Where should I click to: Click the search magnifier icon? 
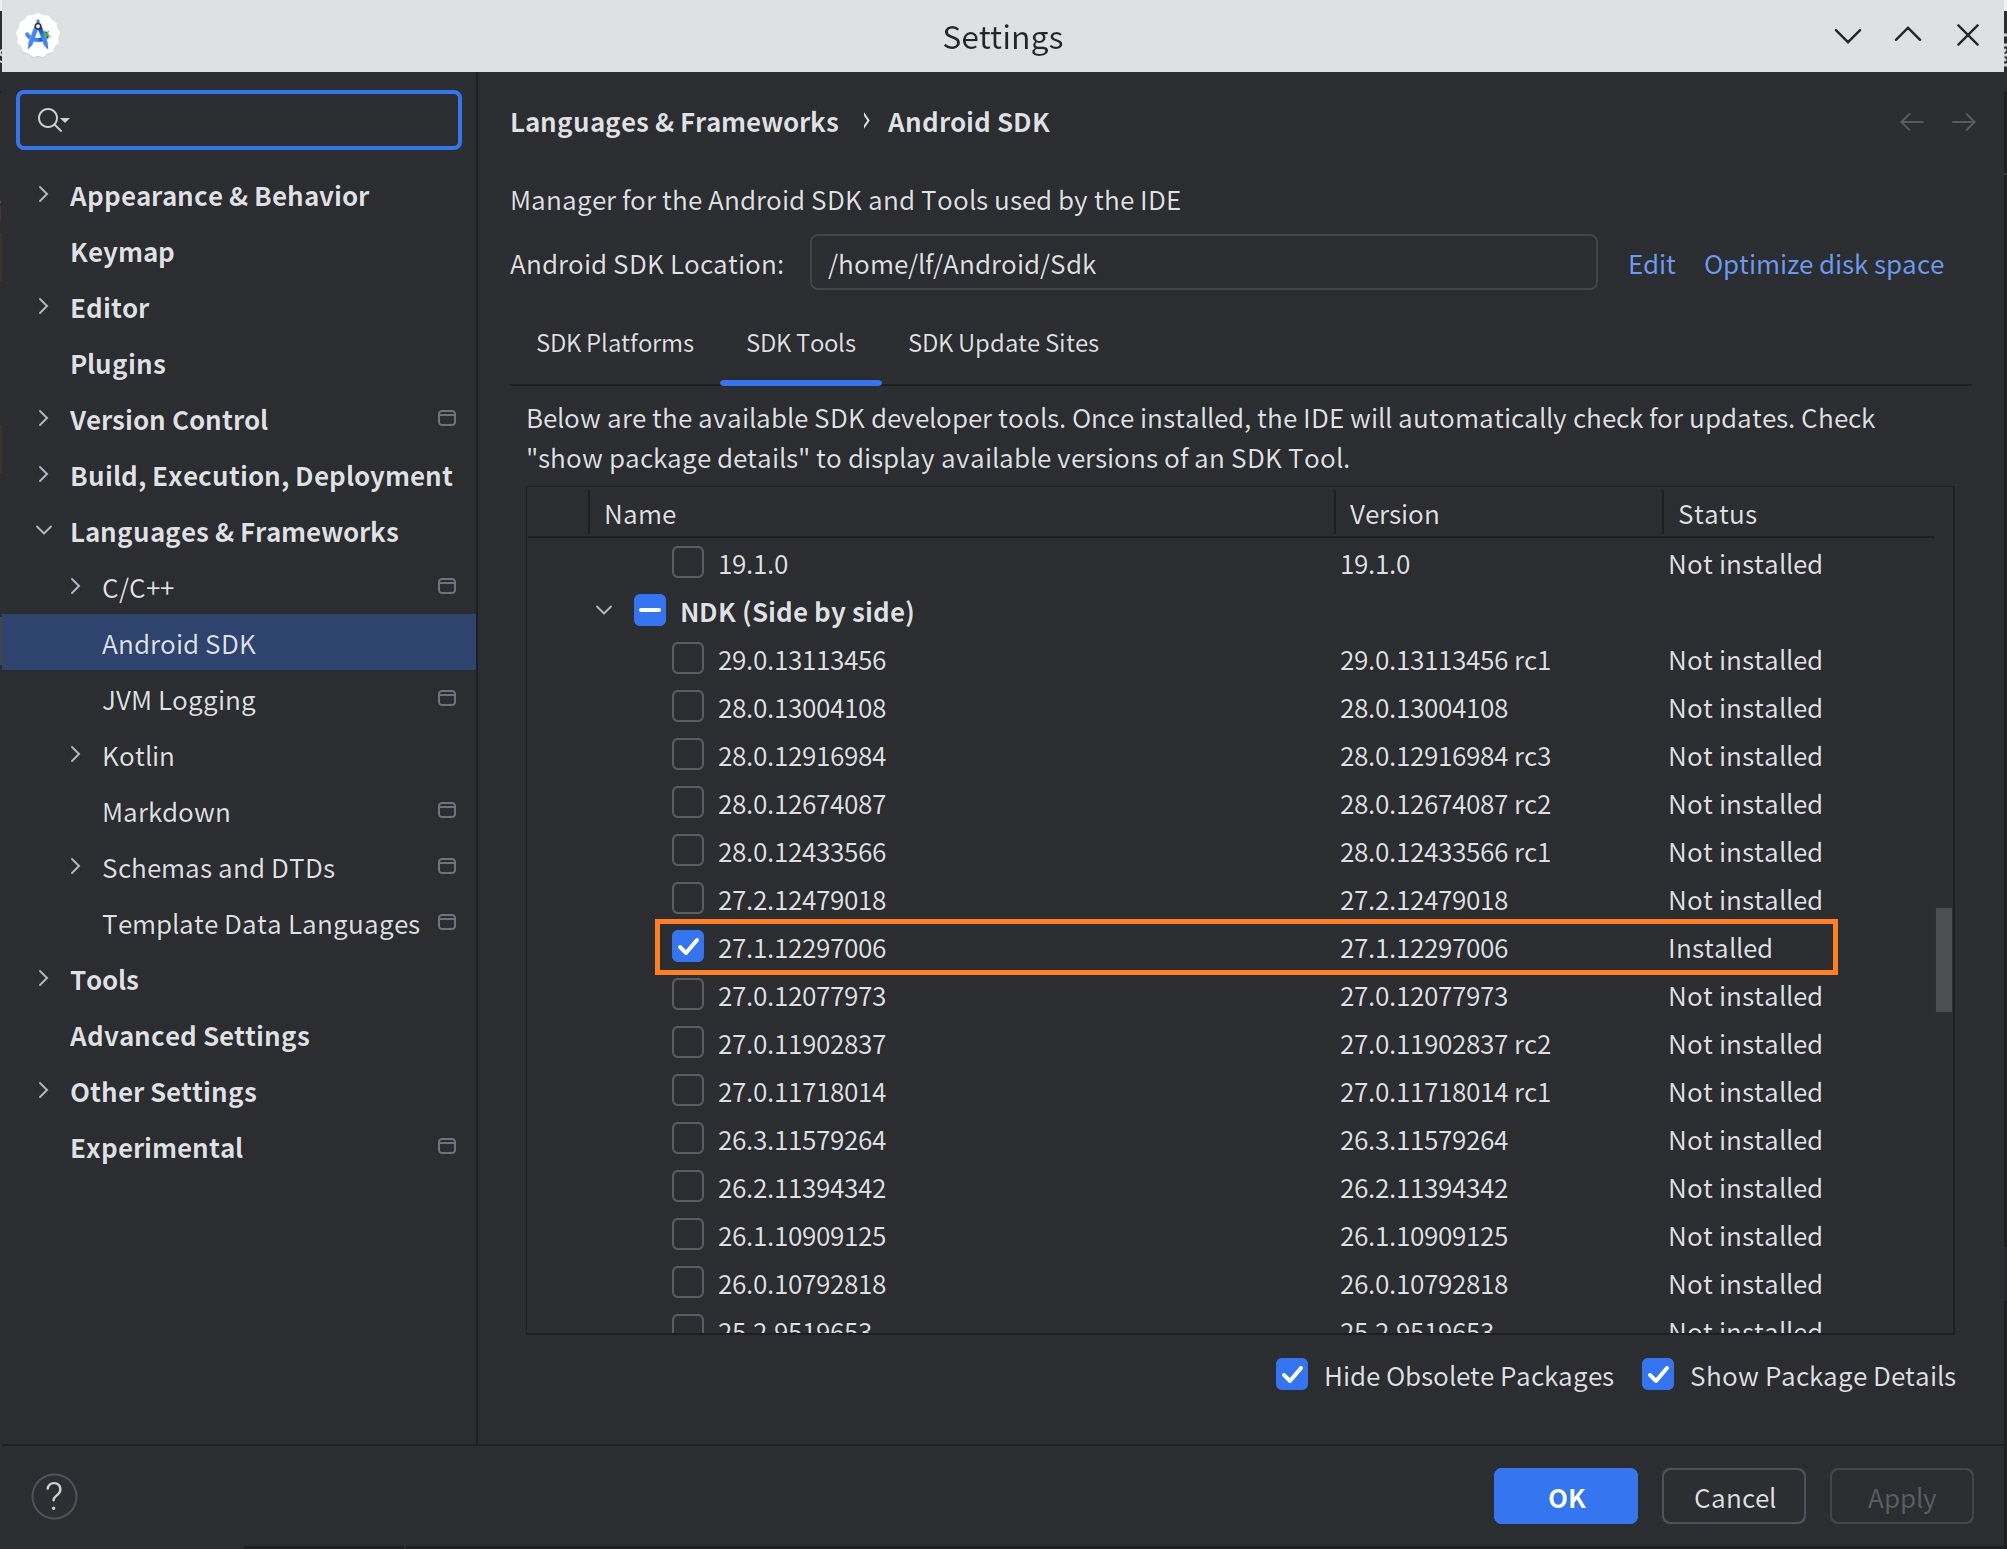50,120
